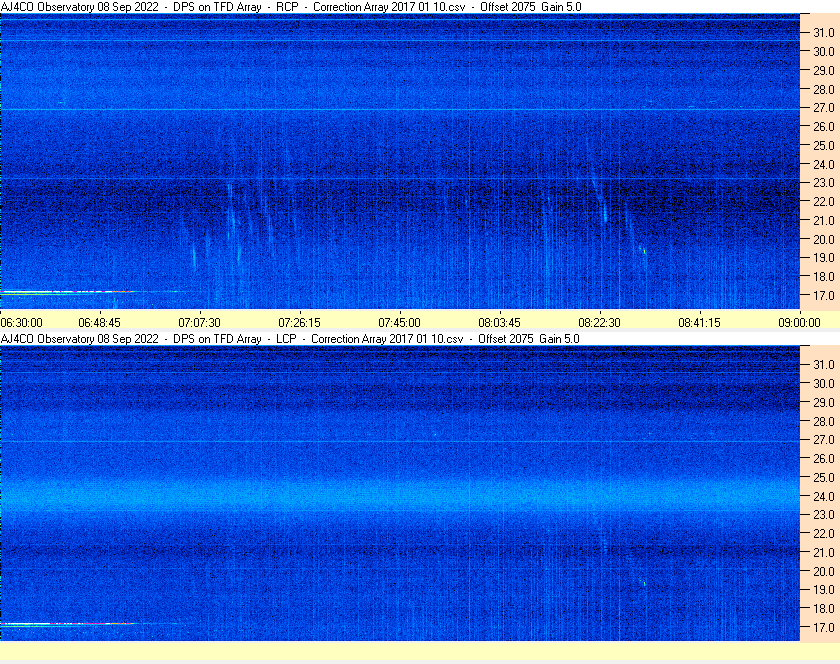This screenshot has width=840, height=664.
Task: Click the 06:30:00 time axis label
Action: (x=21, y=323)
